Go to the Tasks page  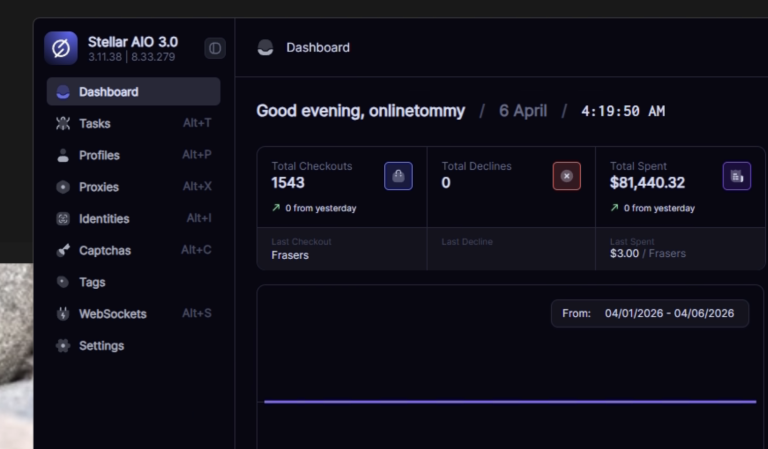pyautogui.click(x=133, y=123)
